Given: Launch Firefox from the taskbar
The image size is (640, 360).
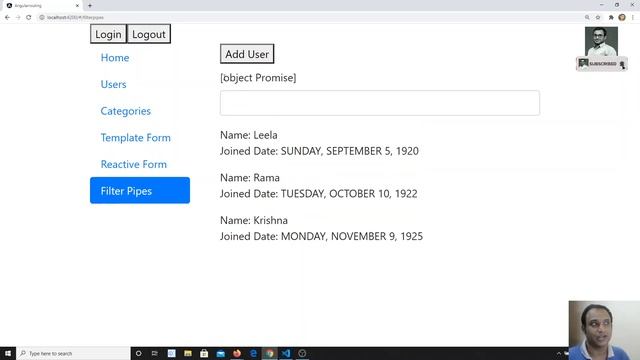Looking at the screenshot, I should point(237,353).
